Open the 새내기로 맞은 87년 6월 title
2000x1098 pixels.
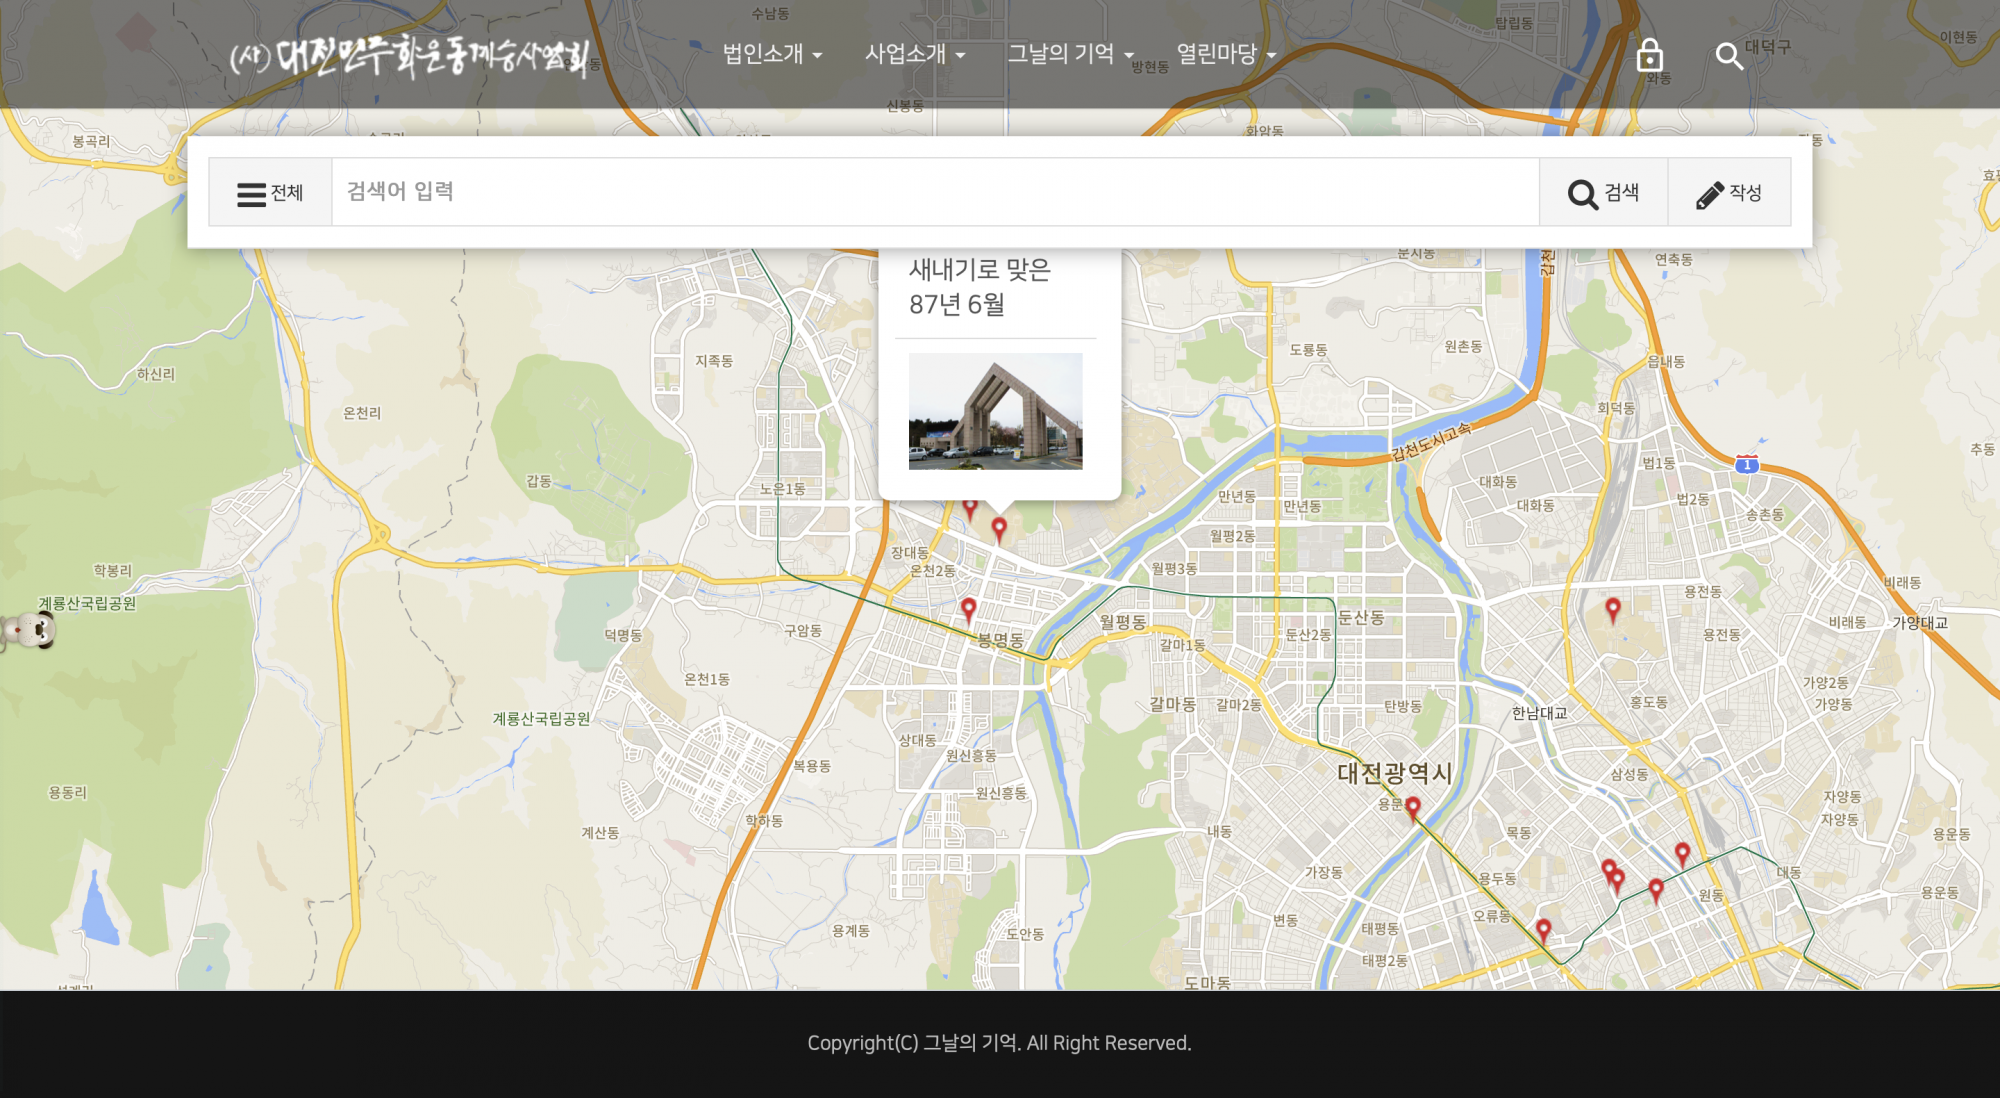(979, 287)
